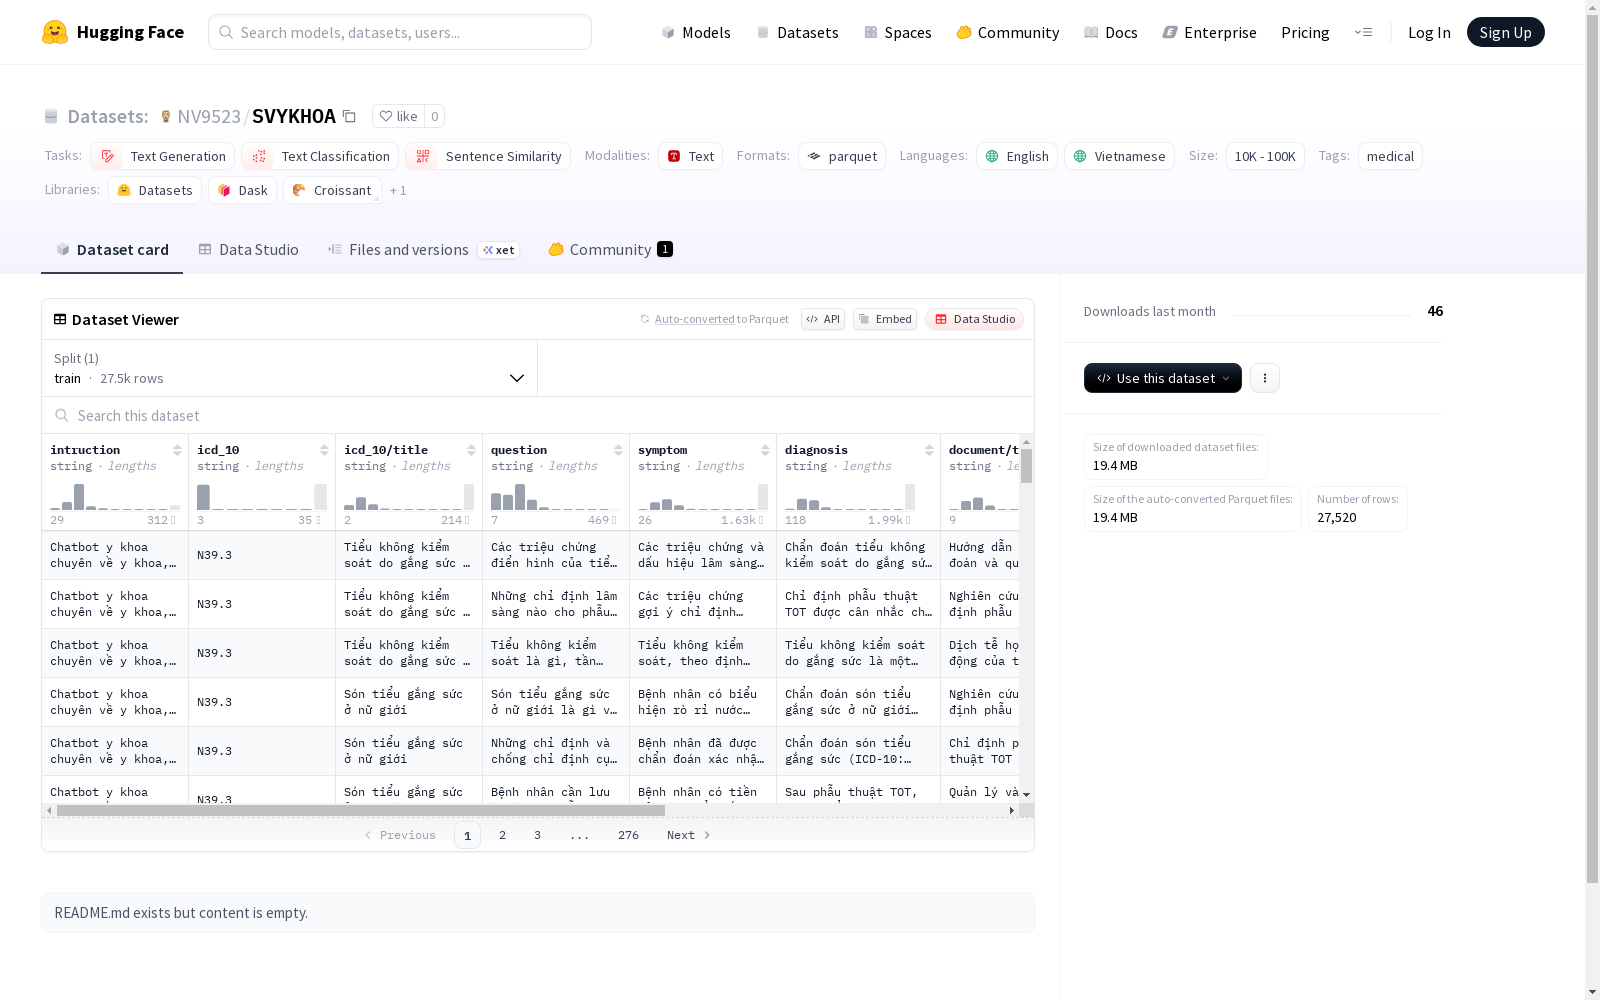The width and height of the screenshot is (1600, 1000).
Task: Open the Community tab with 1 discussion
Action: (610, 250)
